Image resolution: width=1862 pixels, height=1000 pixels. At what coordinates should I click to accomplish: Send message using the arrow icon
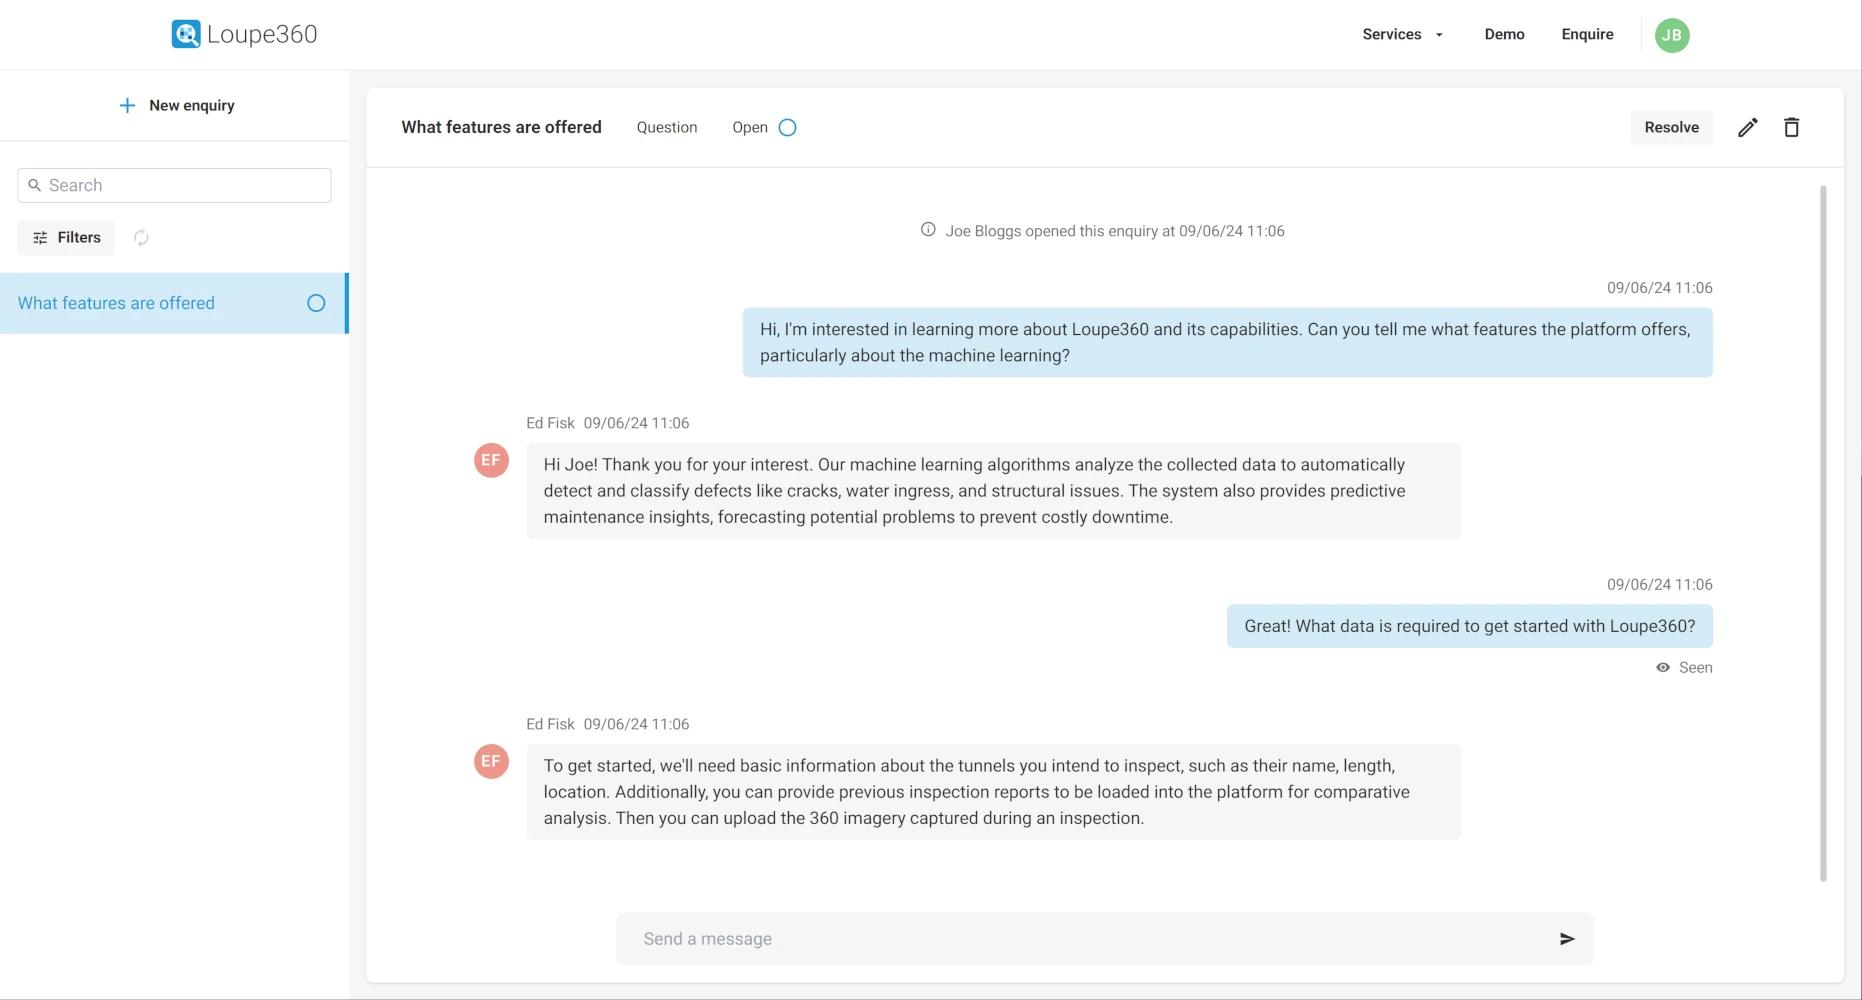click(x=1567, y=939)
